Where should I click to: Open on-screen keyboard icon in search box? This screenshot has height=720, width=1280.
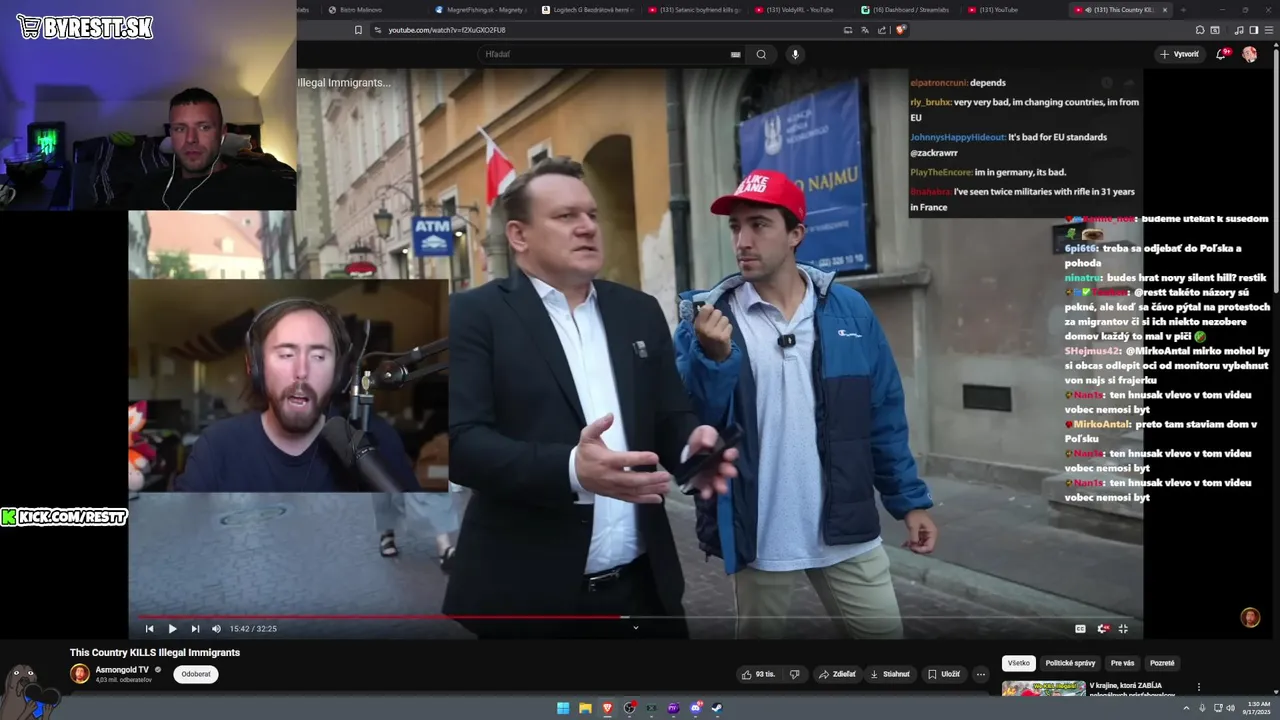tap(735, 54)
